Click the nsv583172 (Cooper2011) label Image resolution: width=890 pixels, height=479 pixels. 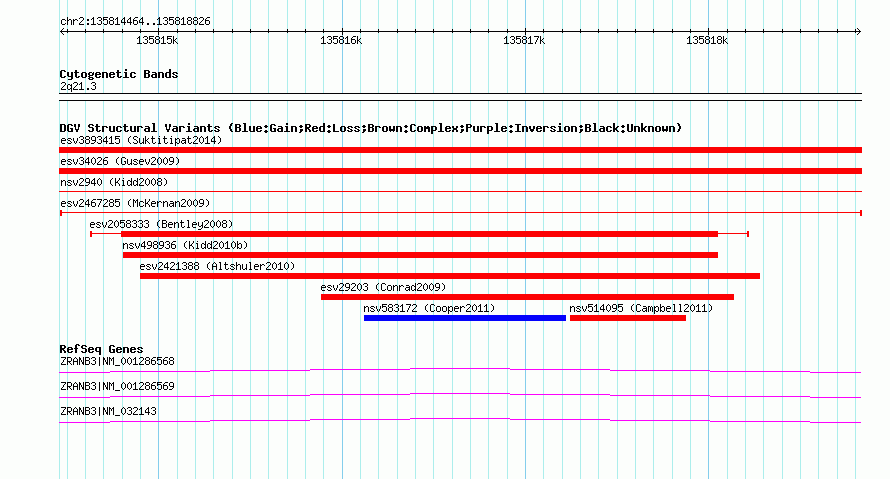point(429,308)
